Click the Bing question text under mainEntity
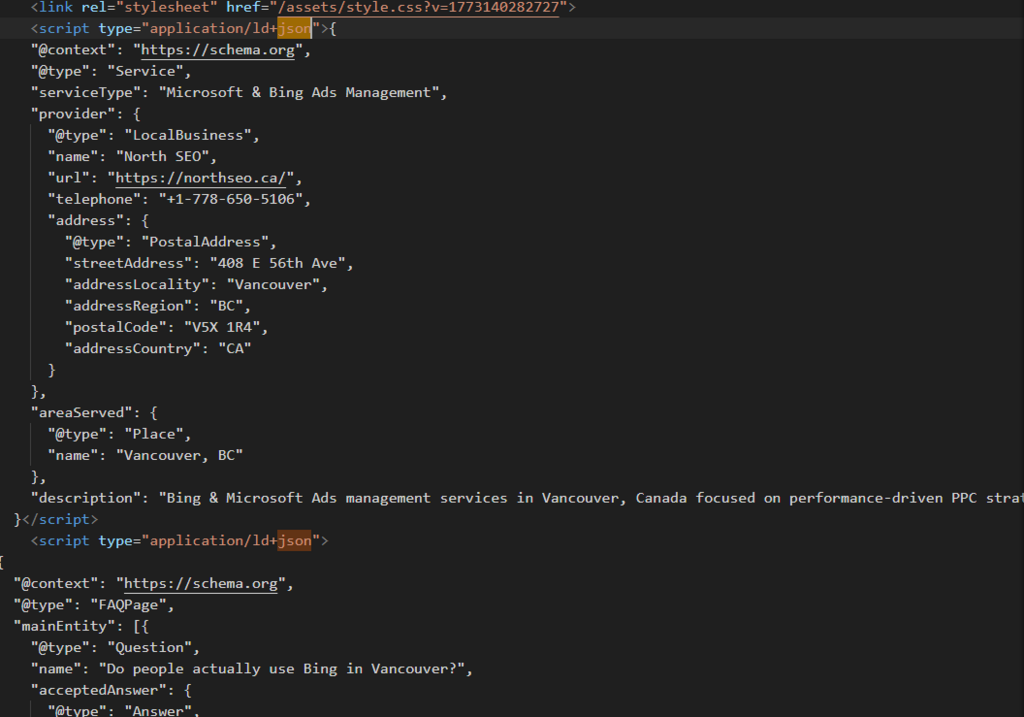 point(290,668)
